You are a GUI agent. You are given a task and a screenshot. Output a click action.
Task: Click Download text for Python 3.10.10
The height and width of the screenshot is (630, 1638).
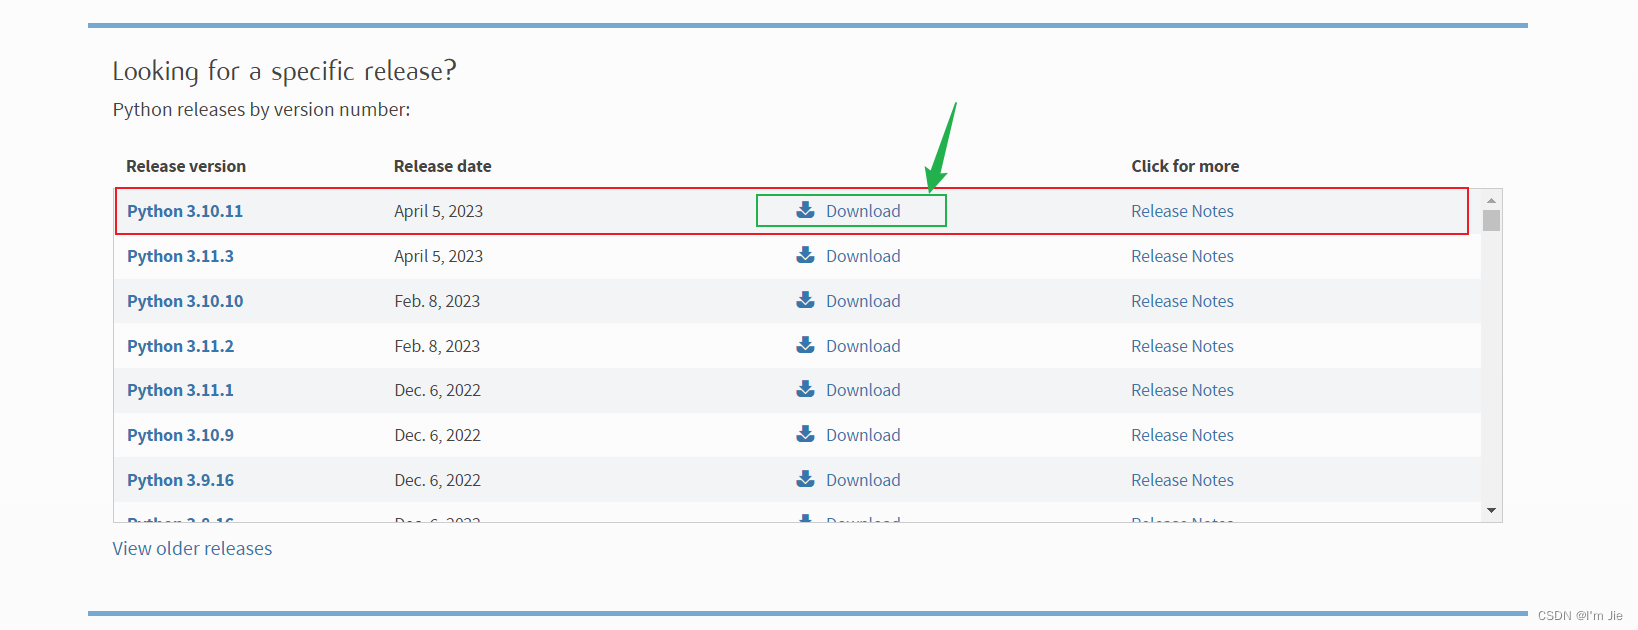[863, 301]
